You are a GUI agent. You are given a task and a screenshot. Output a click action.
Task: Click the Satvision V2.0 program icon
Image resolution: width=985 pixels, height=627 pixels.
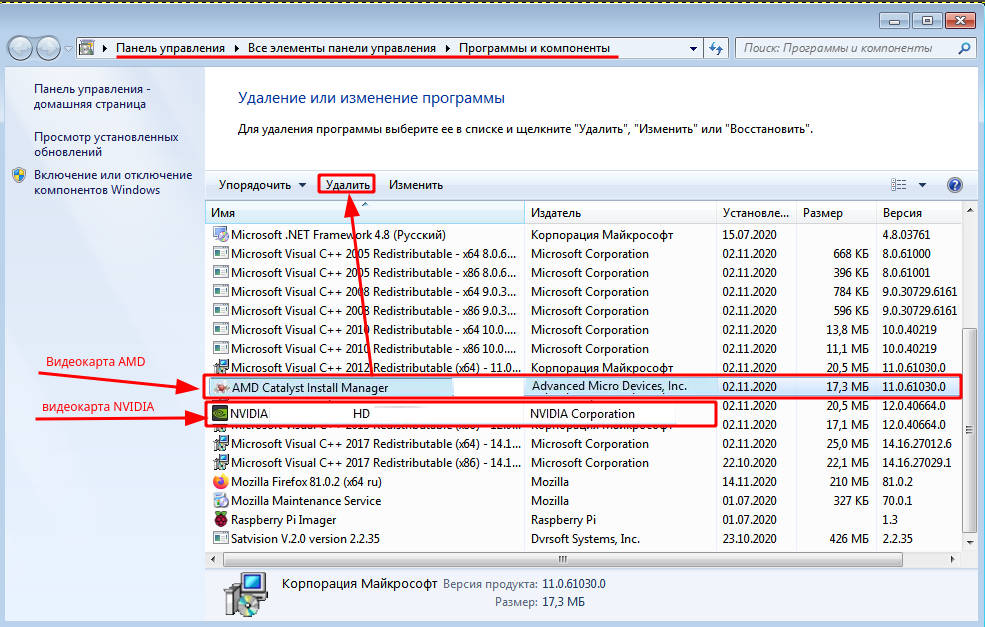[x=221, y=539]
